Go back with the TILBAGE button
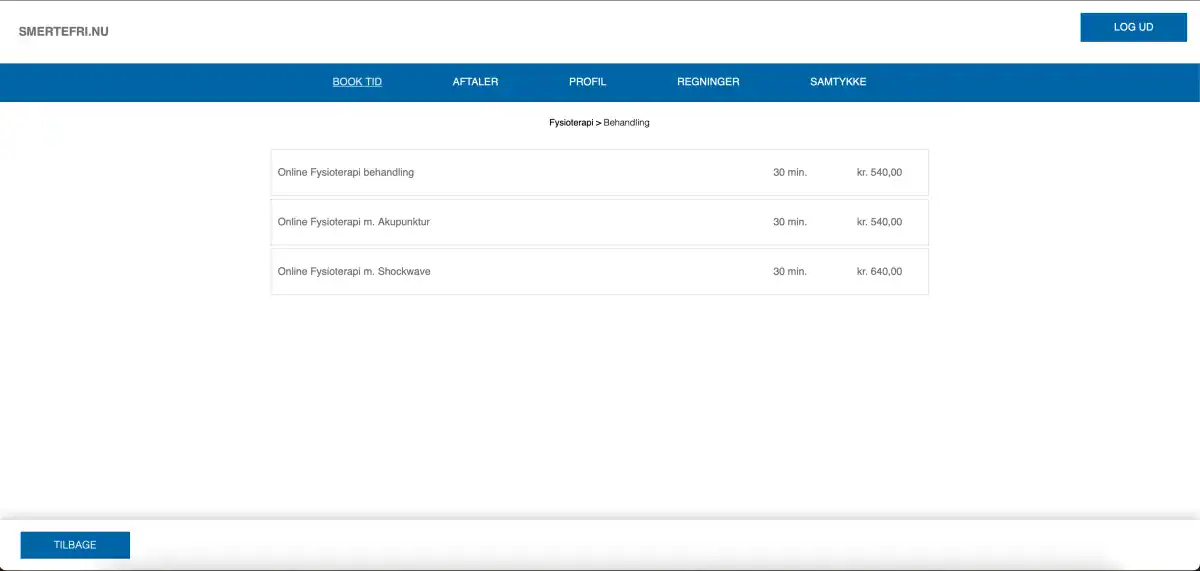The image size is (1200, 571). click(x=75, y=545)
